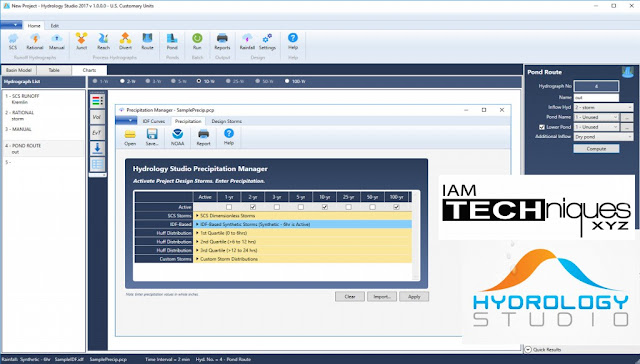Uncheck the 10-yr Active checkbox
Image resolution: width=640 pixels, height=364 pixels.
325,207
